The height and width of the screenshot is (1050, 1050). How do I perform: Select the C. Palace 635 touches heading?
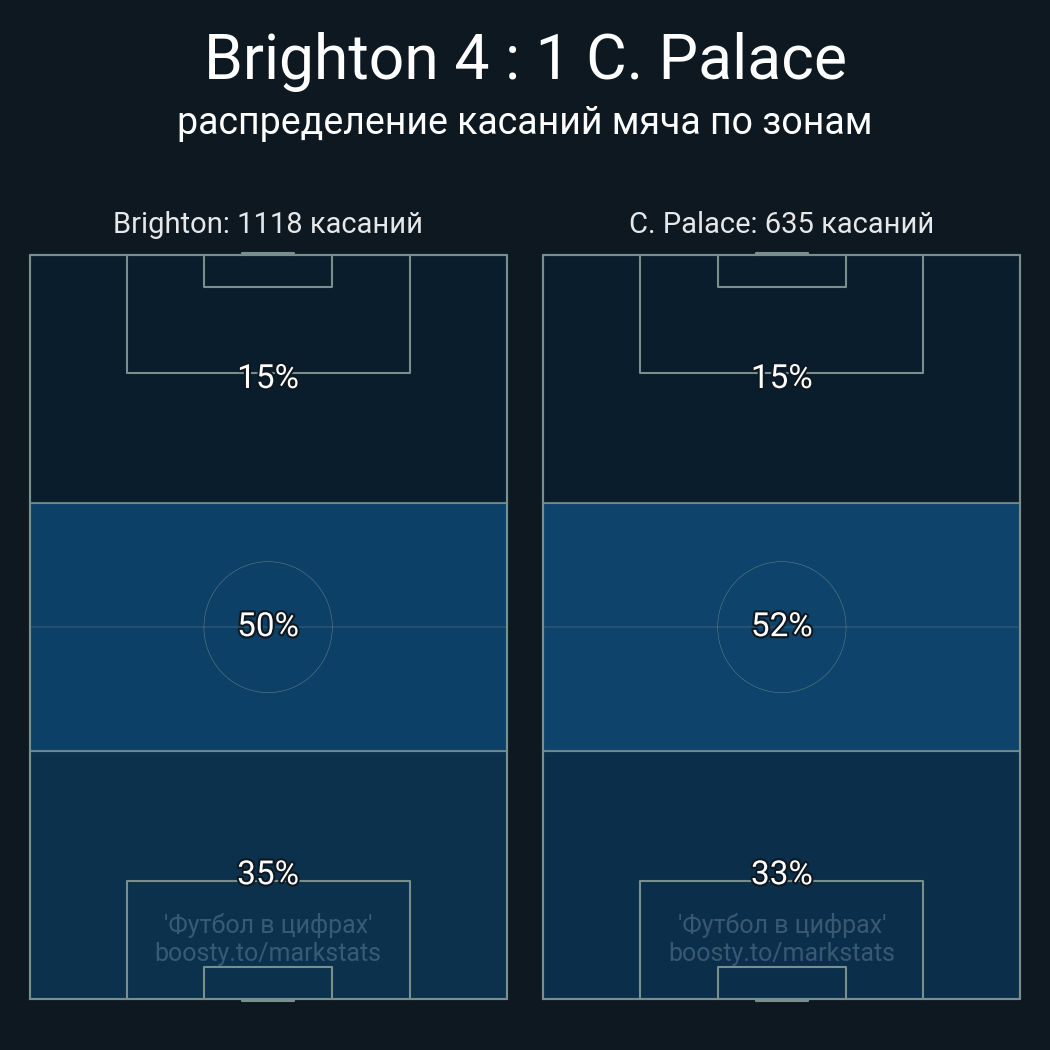point(781,223)
